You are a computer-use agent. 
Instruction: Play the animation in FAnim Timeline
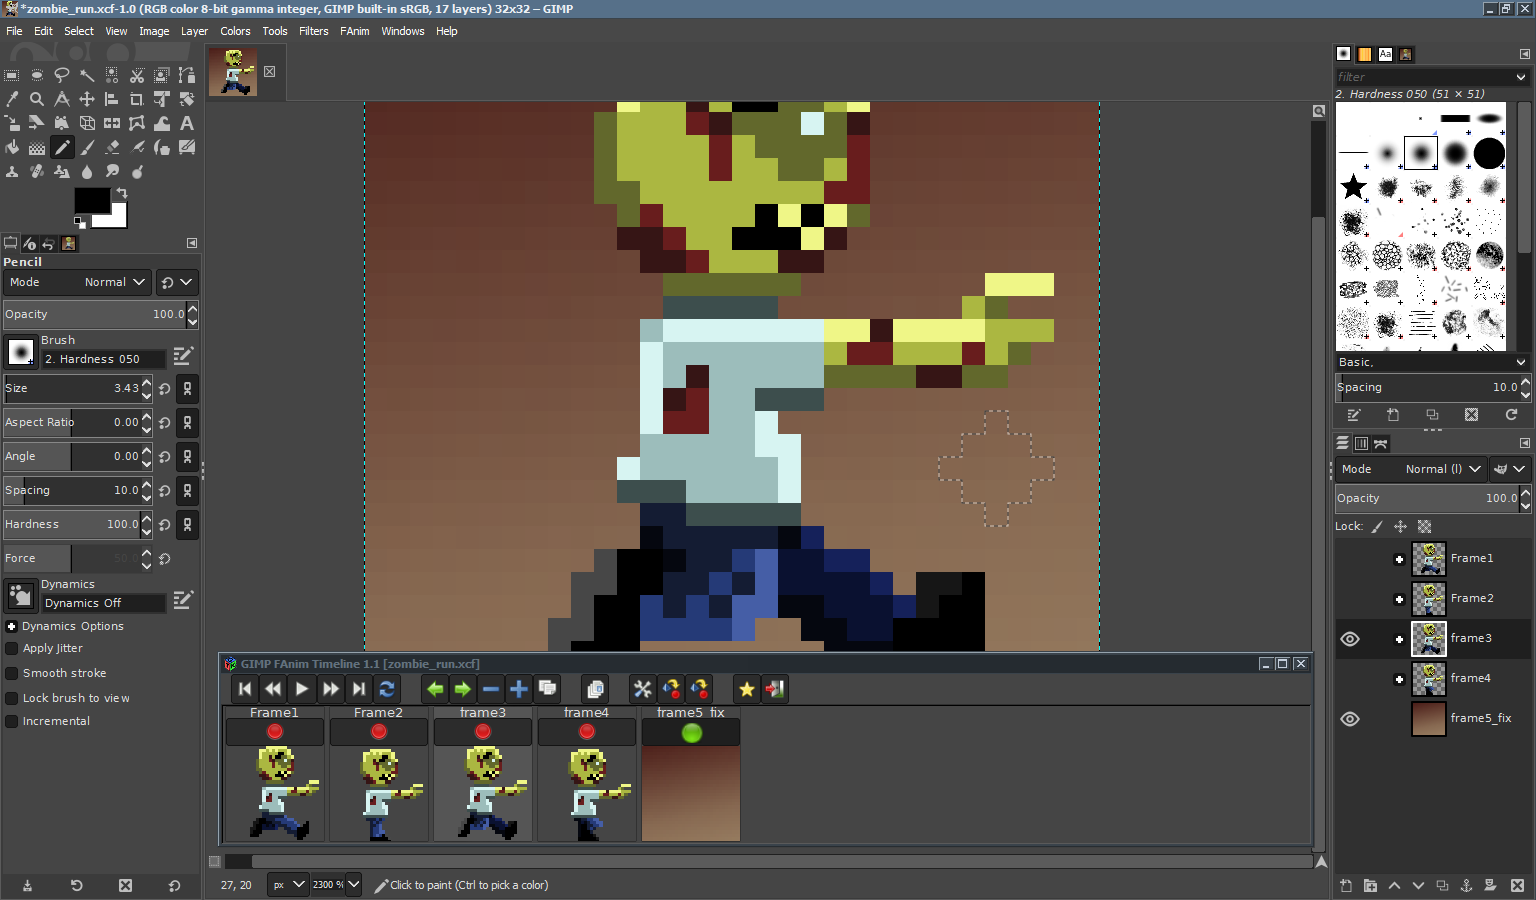pyautogui.click(x=302, y=689)
